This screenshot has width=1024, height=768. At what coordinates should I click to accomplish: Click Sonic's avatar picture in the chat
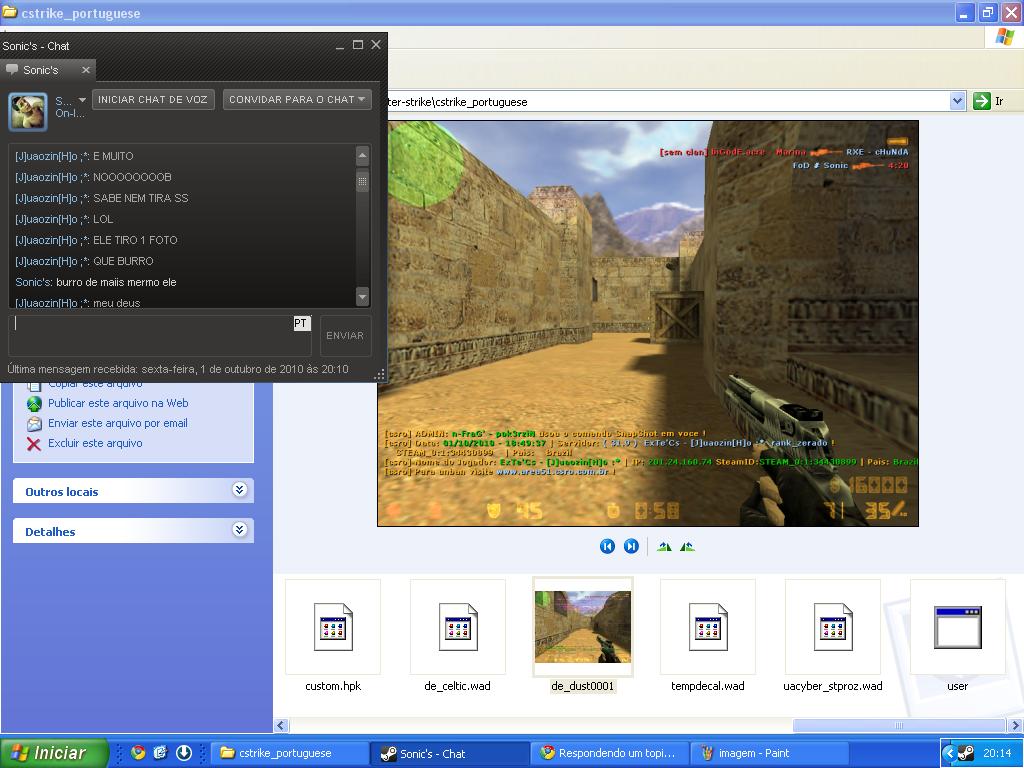tap(27, 111)
